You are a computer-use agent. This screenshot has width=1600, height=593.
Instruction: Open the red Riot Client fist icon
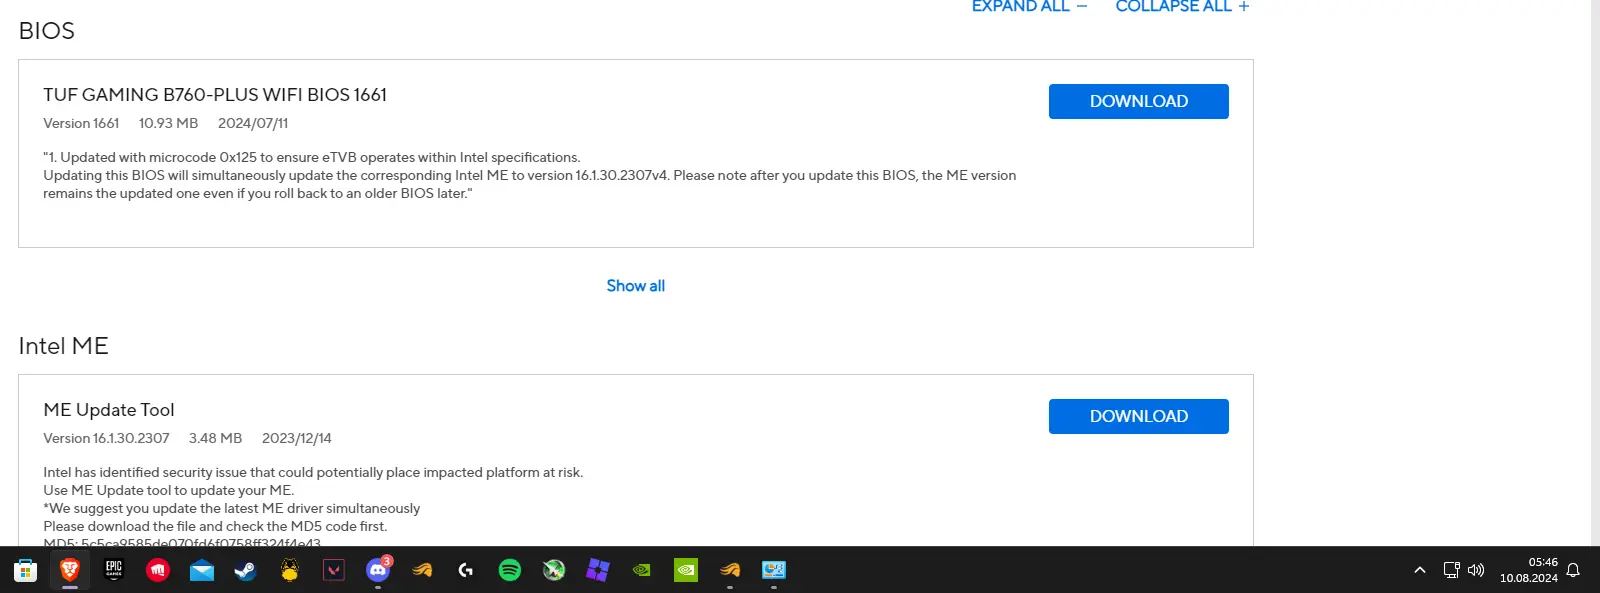(x=158, y=570)
